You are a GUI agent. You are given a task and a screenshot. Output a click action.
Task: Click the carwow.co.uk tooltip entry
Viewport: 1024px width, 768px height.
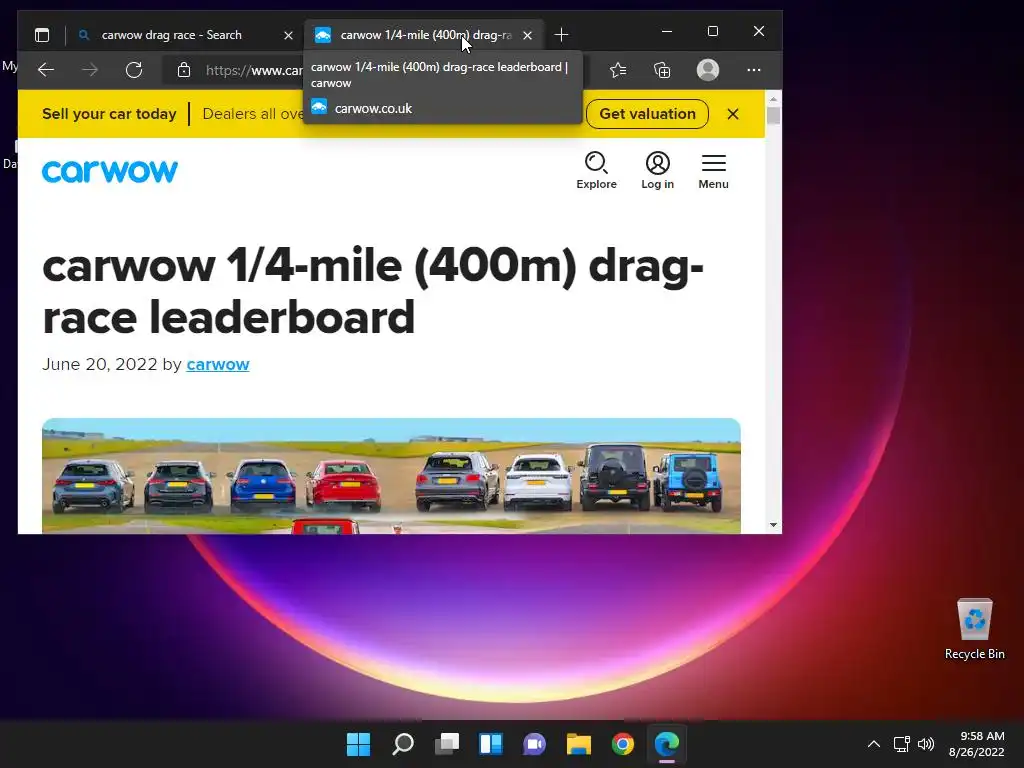pyautogui.click(x=373, y=108)
